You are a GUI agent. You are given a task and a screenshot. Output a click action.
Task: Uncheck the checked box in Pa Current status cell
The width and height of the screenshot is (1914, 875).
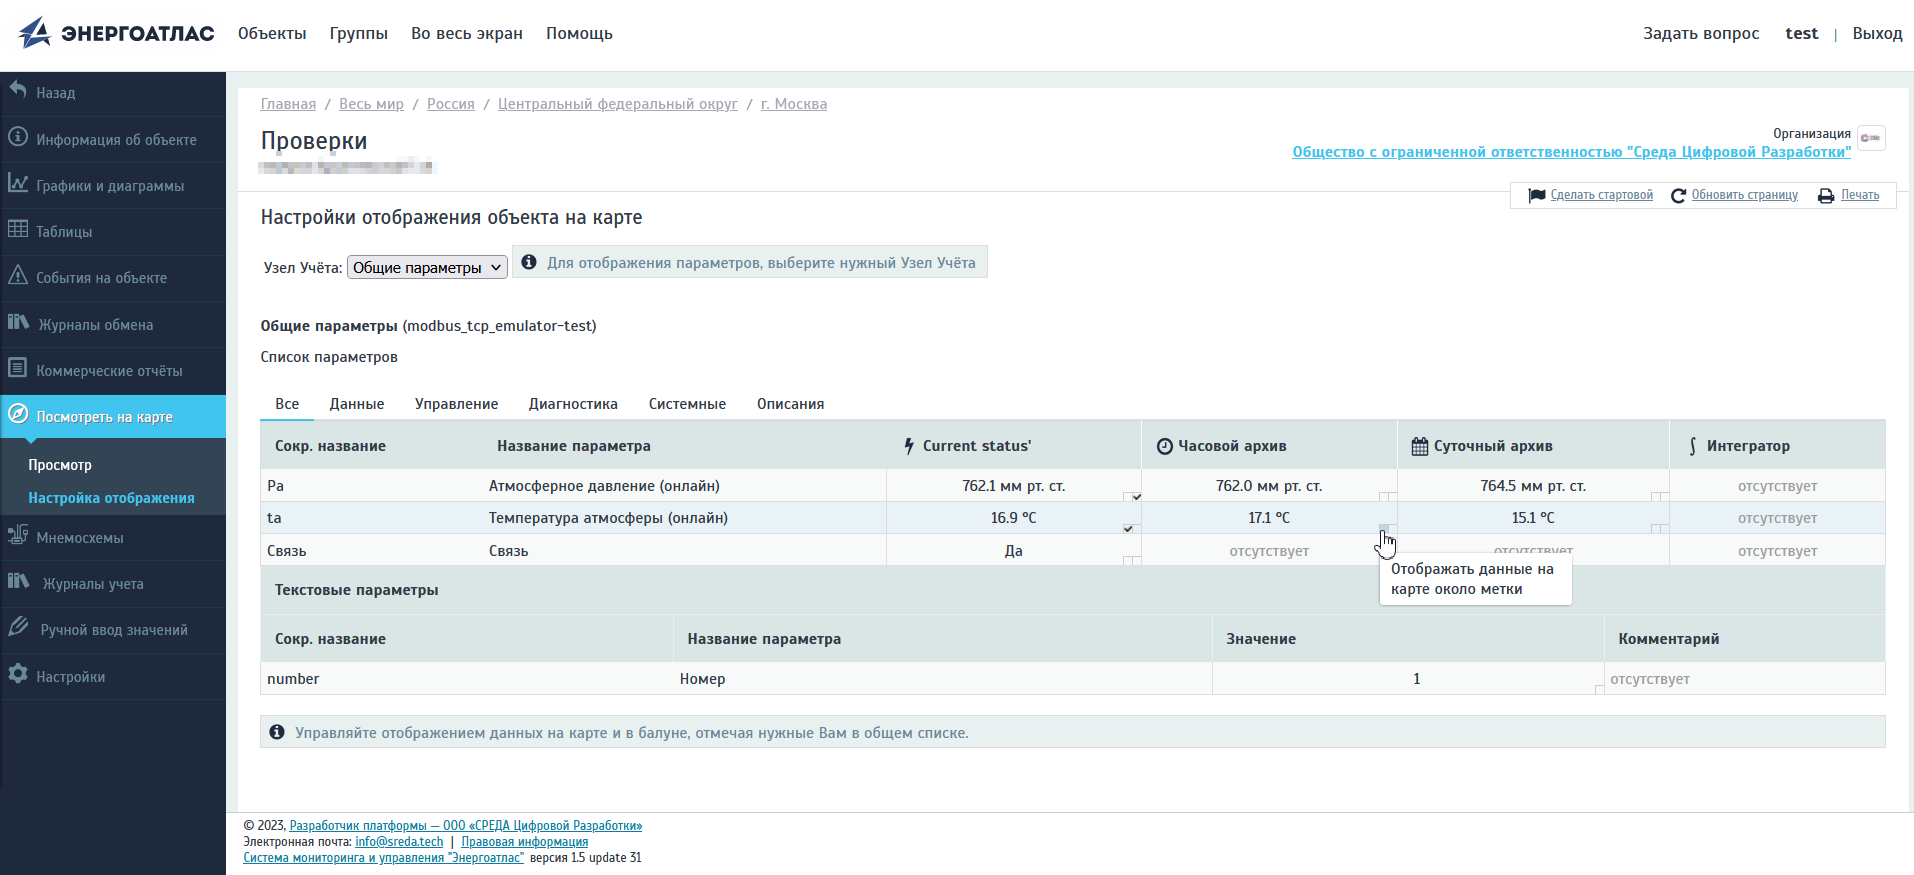click(1136, 497)
